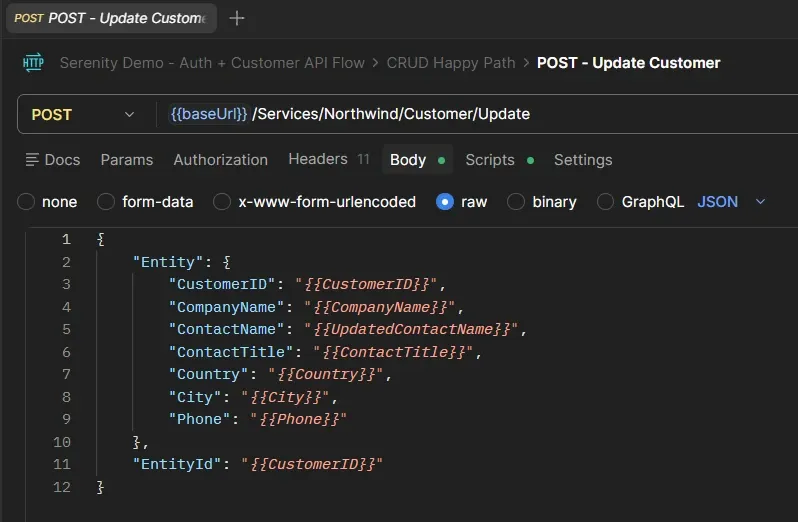Image resolution: width=798 pixels, height=522 pixels.
Task: Open the Body tab
Action: [417, 160]
